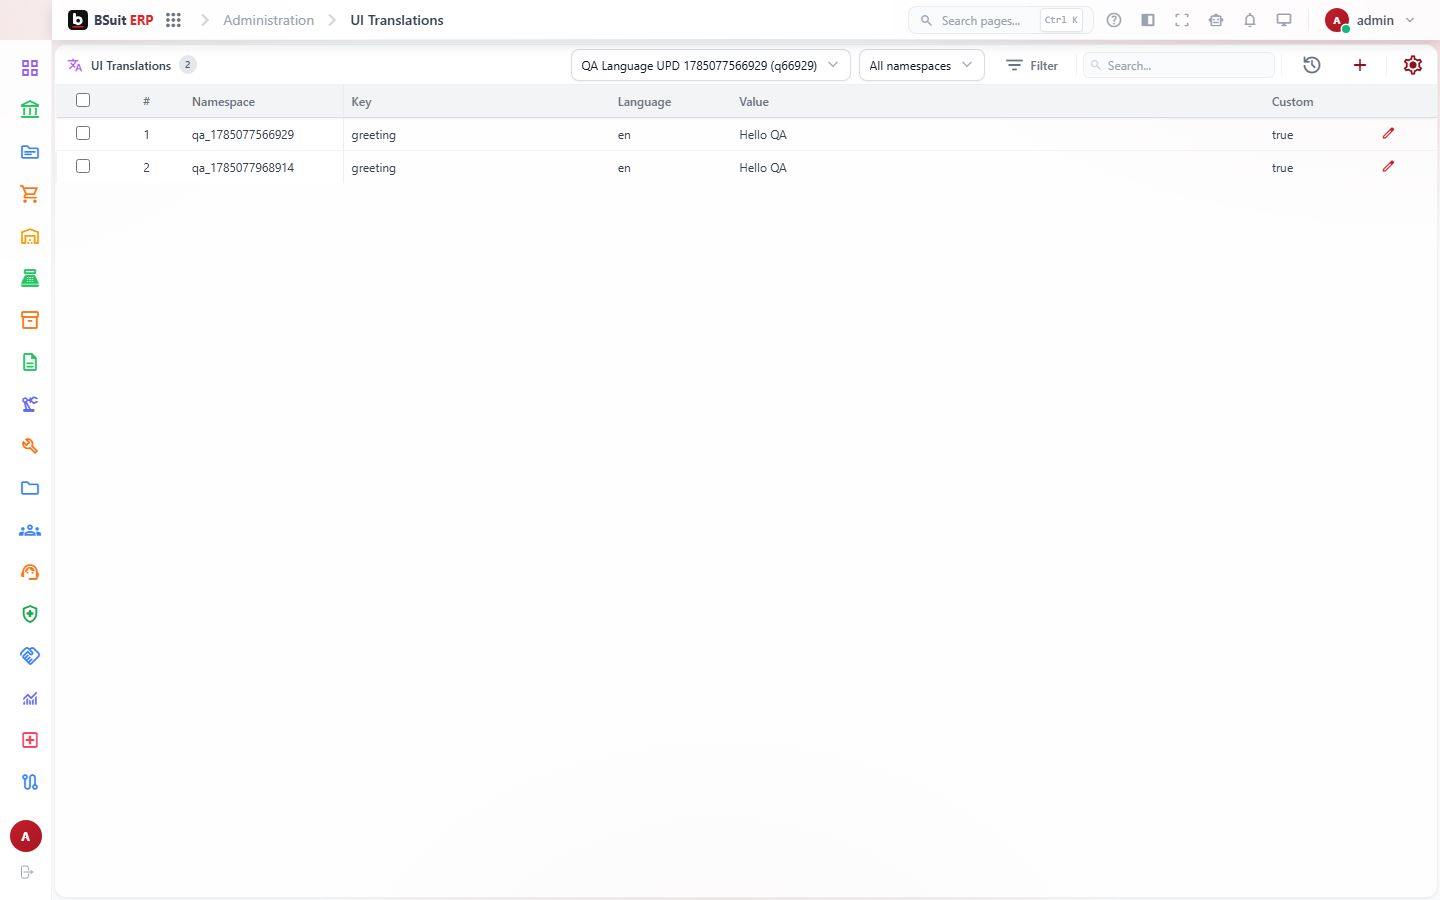Go to Administration breadcrumb
The height and width of the screenshot is (900, 1440).
coord(268,20)
